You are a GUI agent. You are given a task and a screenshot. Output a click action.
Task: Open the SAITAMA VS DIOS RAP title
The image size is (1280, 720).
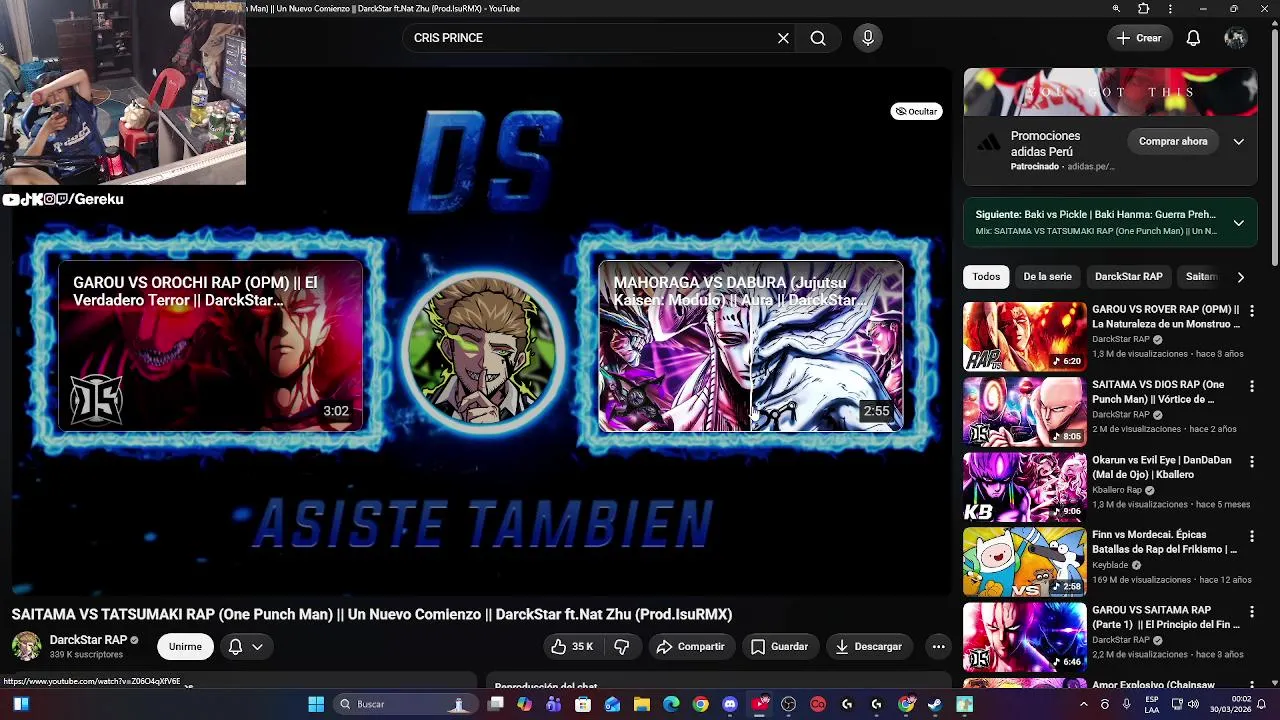(x=1158, y=392)
